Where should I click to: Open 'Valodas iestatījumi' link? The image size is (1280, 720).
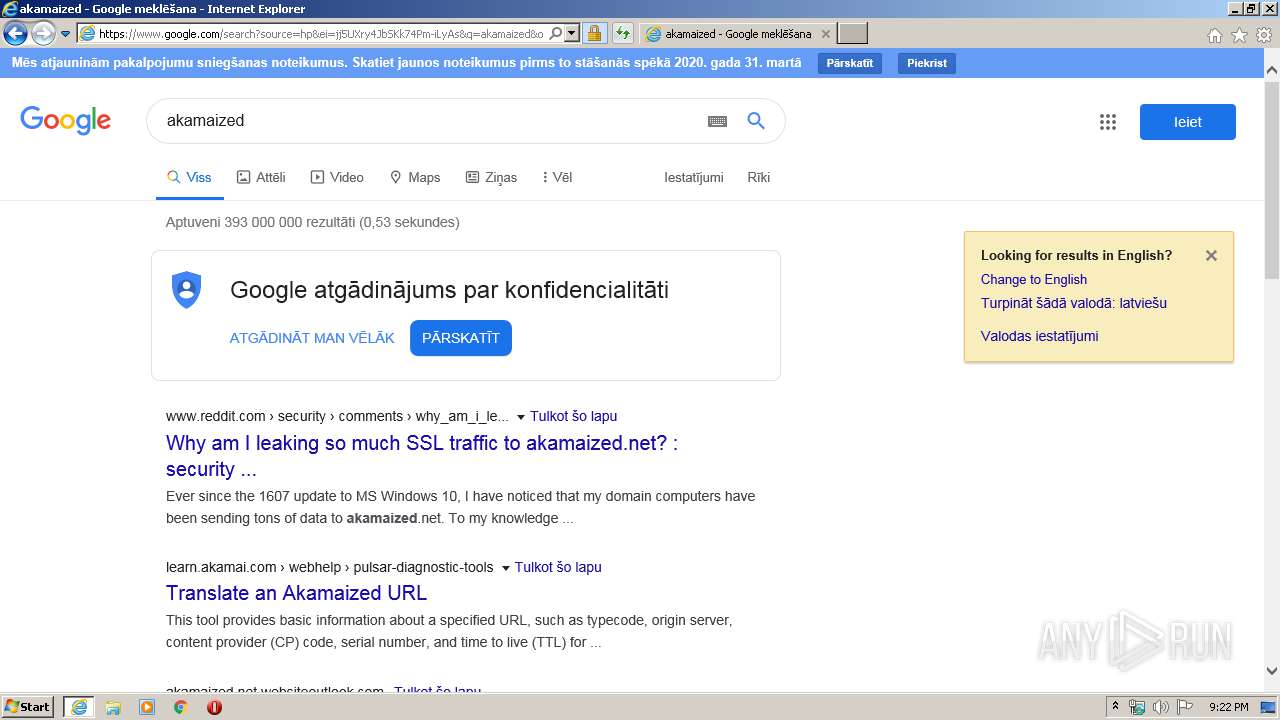[1040, 336]
